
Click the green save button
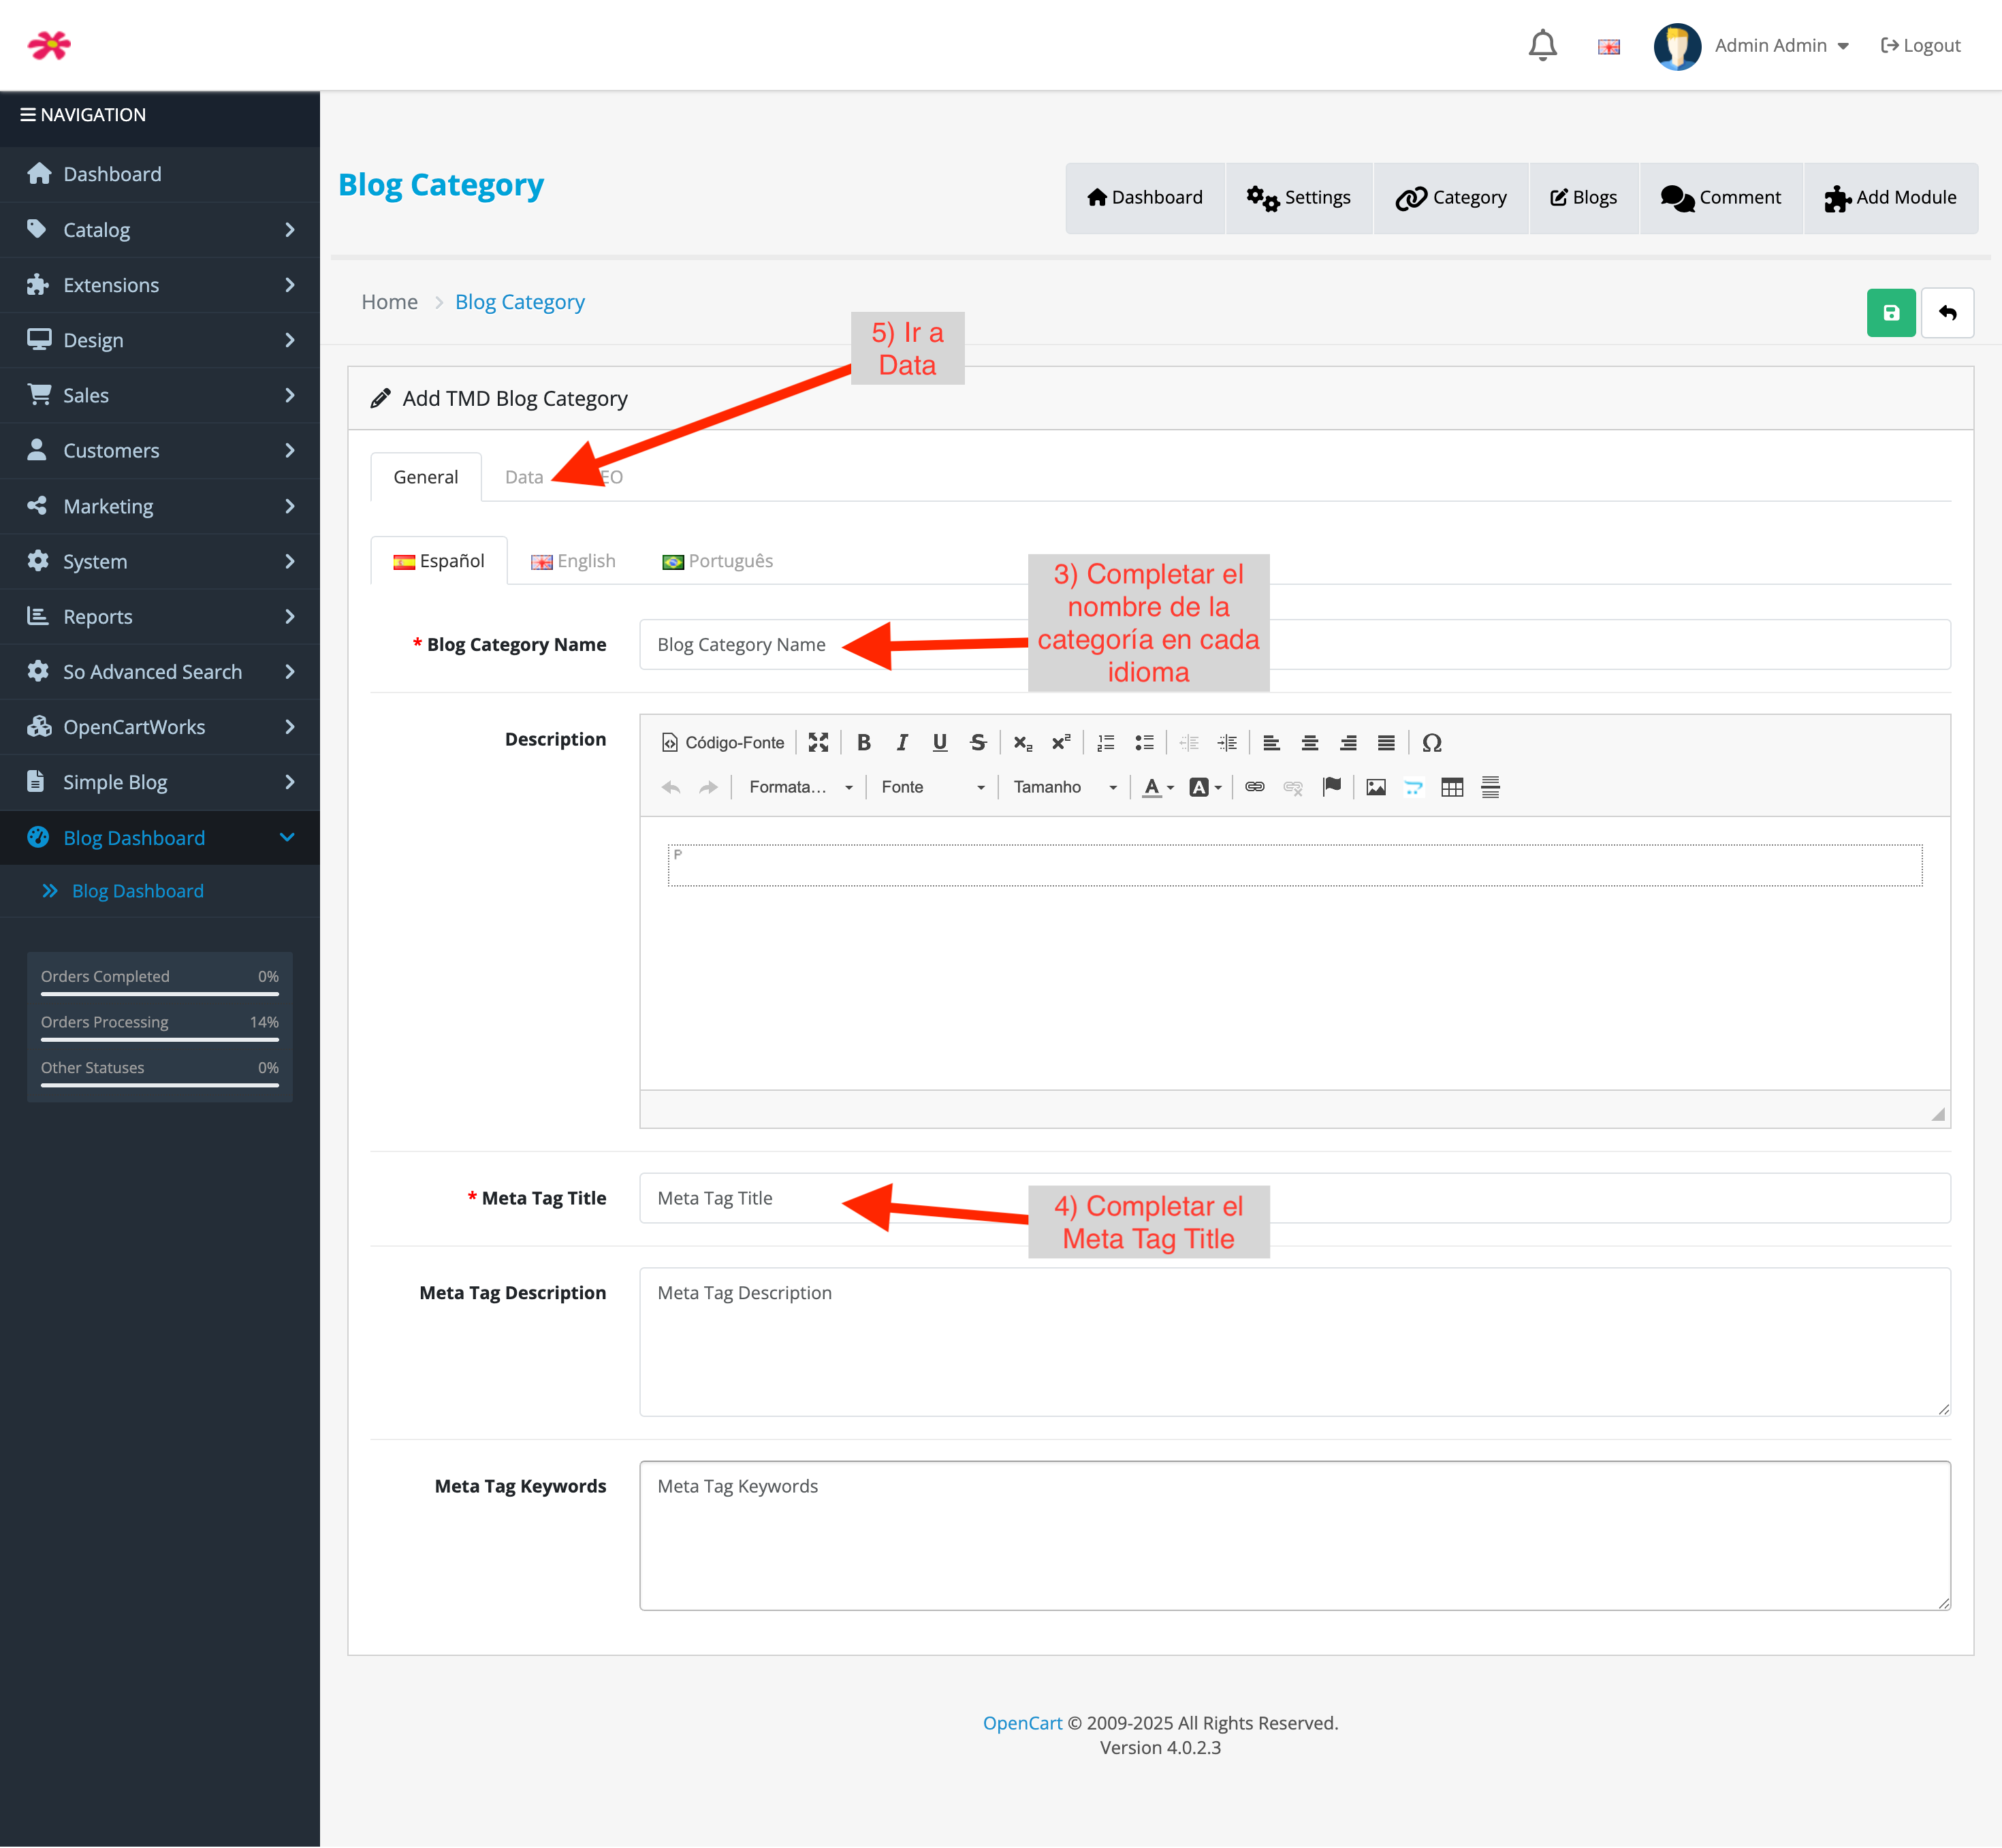point(1890,313)
